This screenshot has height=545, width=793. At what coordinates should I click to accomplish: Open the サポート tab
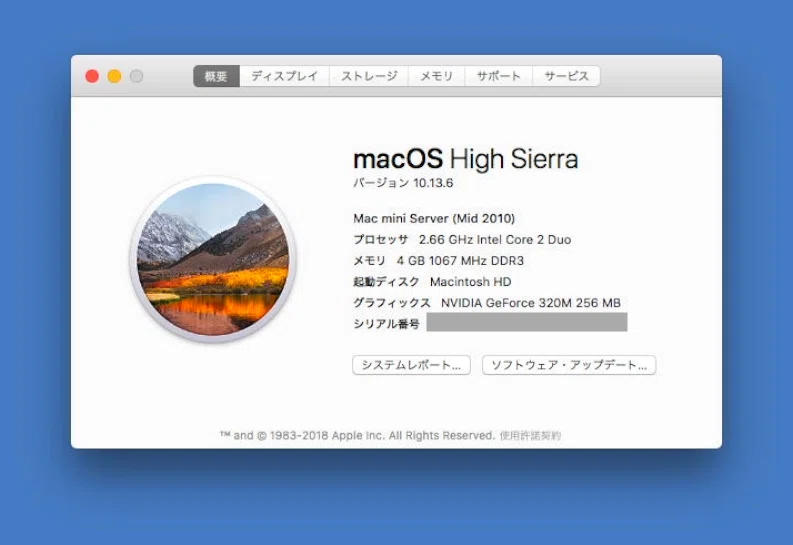click(499, 76)
